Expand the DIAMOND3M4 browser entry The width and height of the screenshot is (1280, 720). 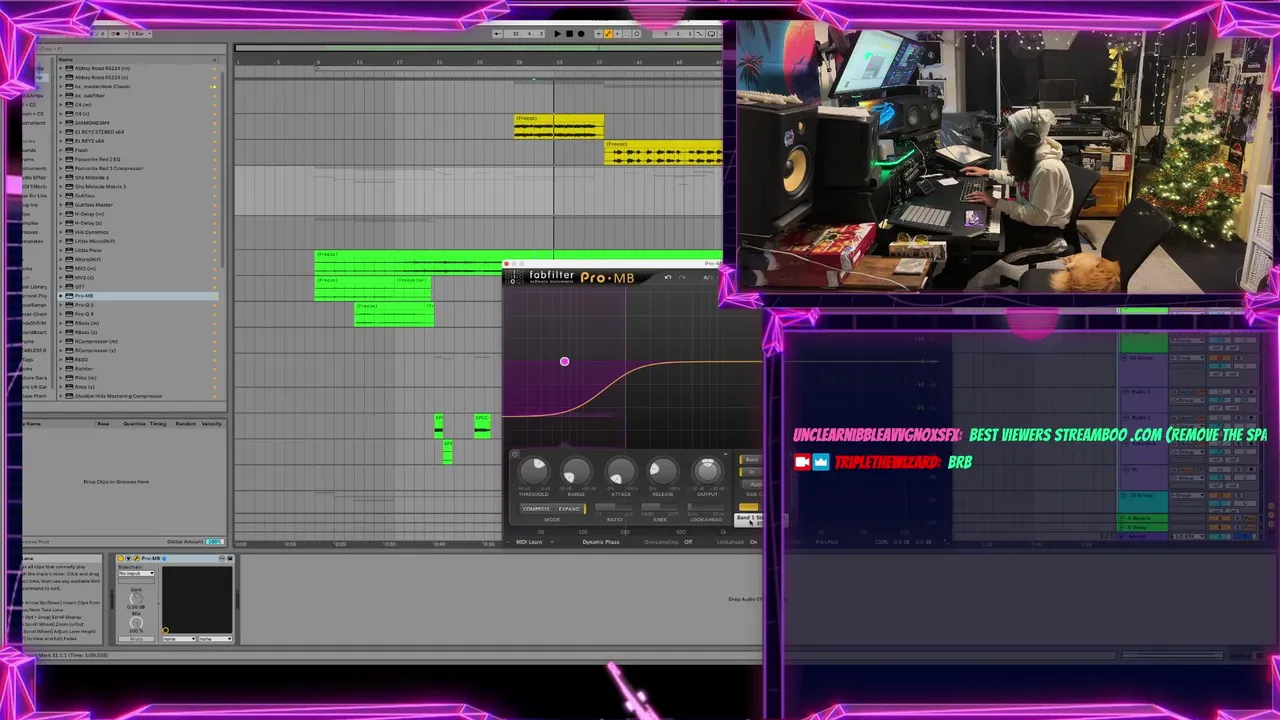pos(61,123)
